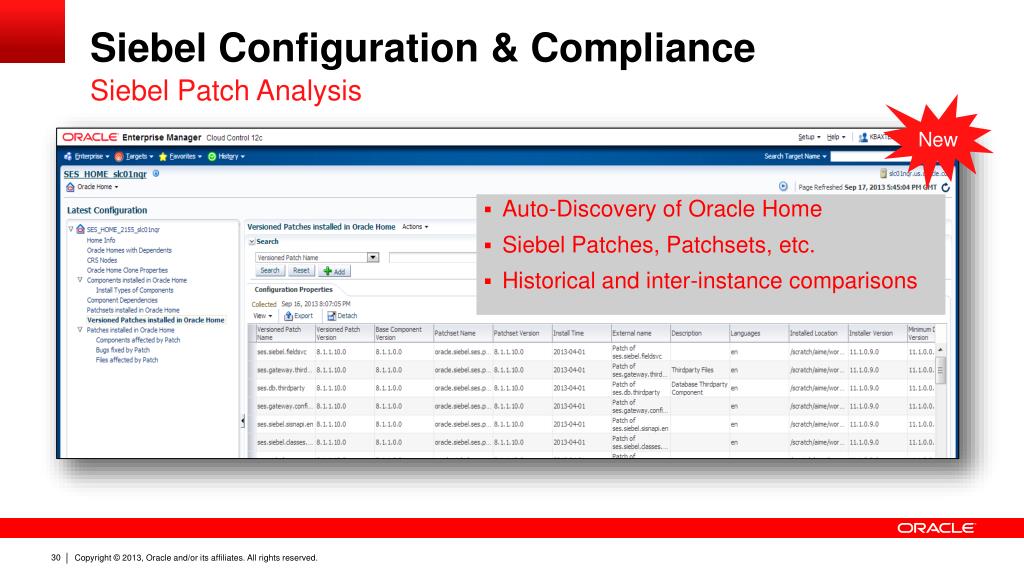Click the green History clock icon

(x=212, y=157)
